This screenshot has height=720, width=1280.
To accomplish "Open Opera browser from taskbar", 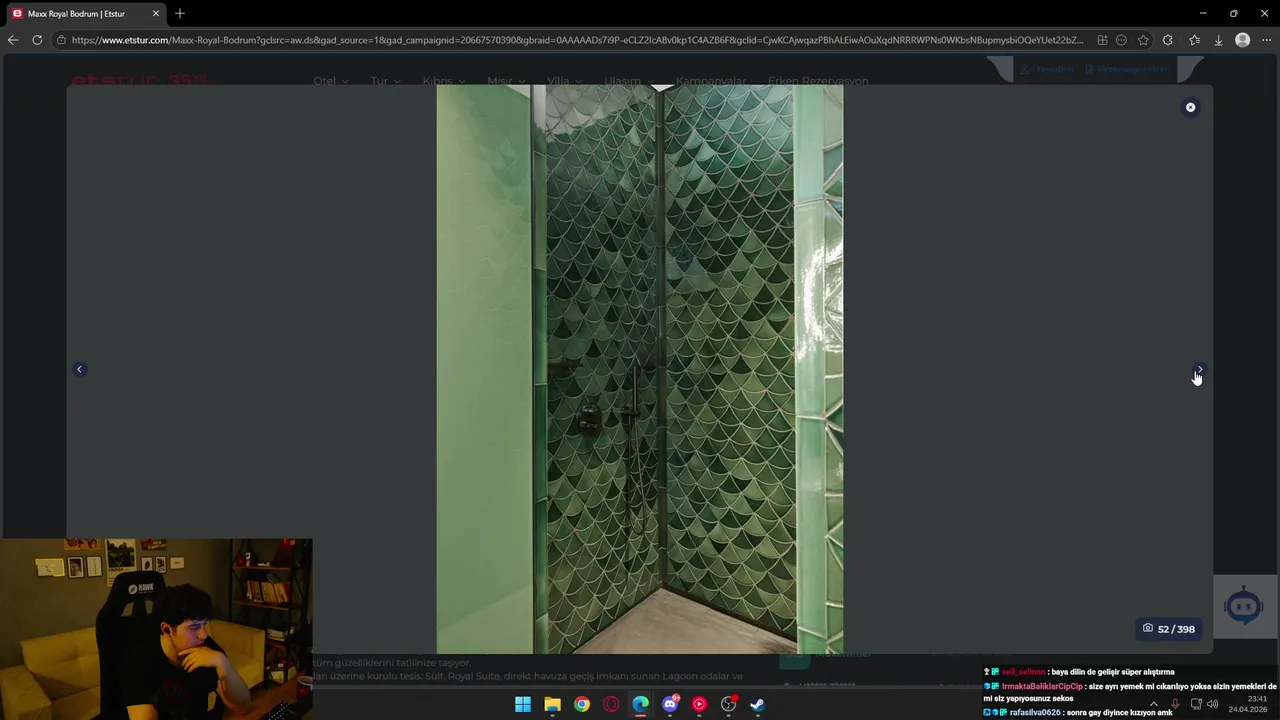I will pyautogui.click(x=611, y=704).
